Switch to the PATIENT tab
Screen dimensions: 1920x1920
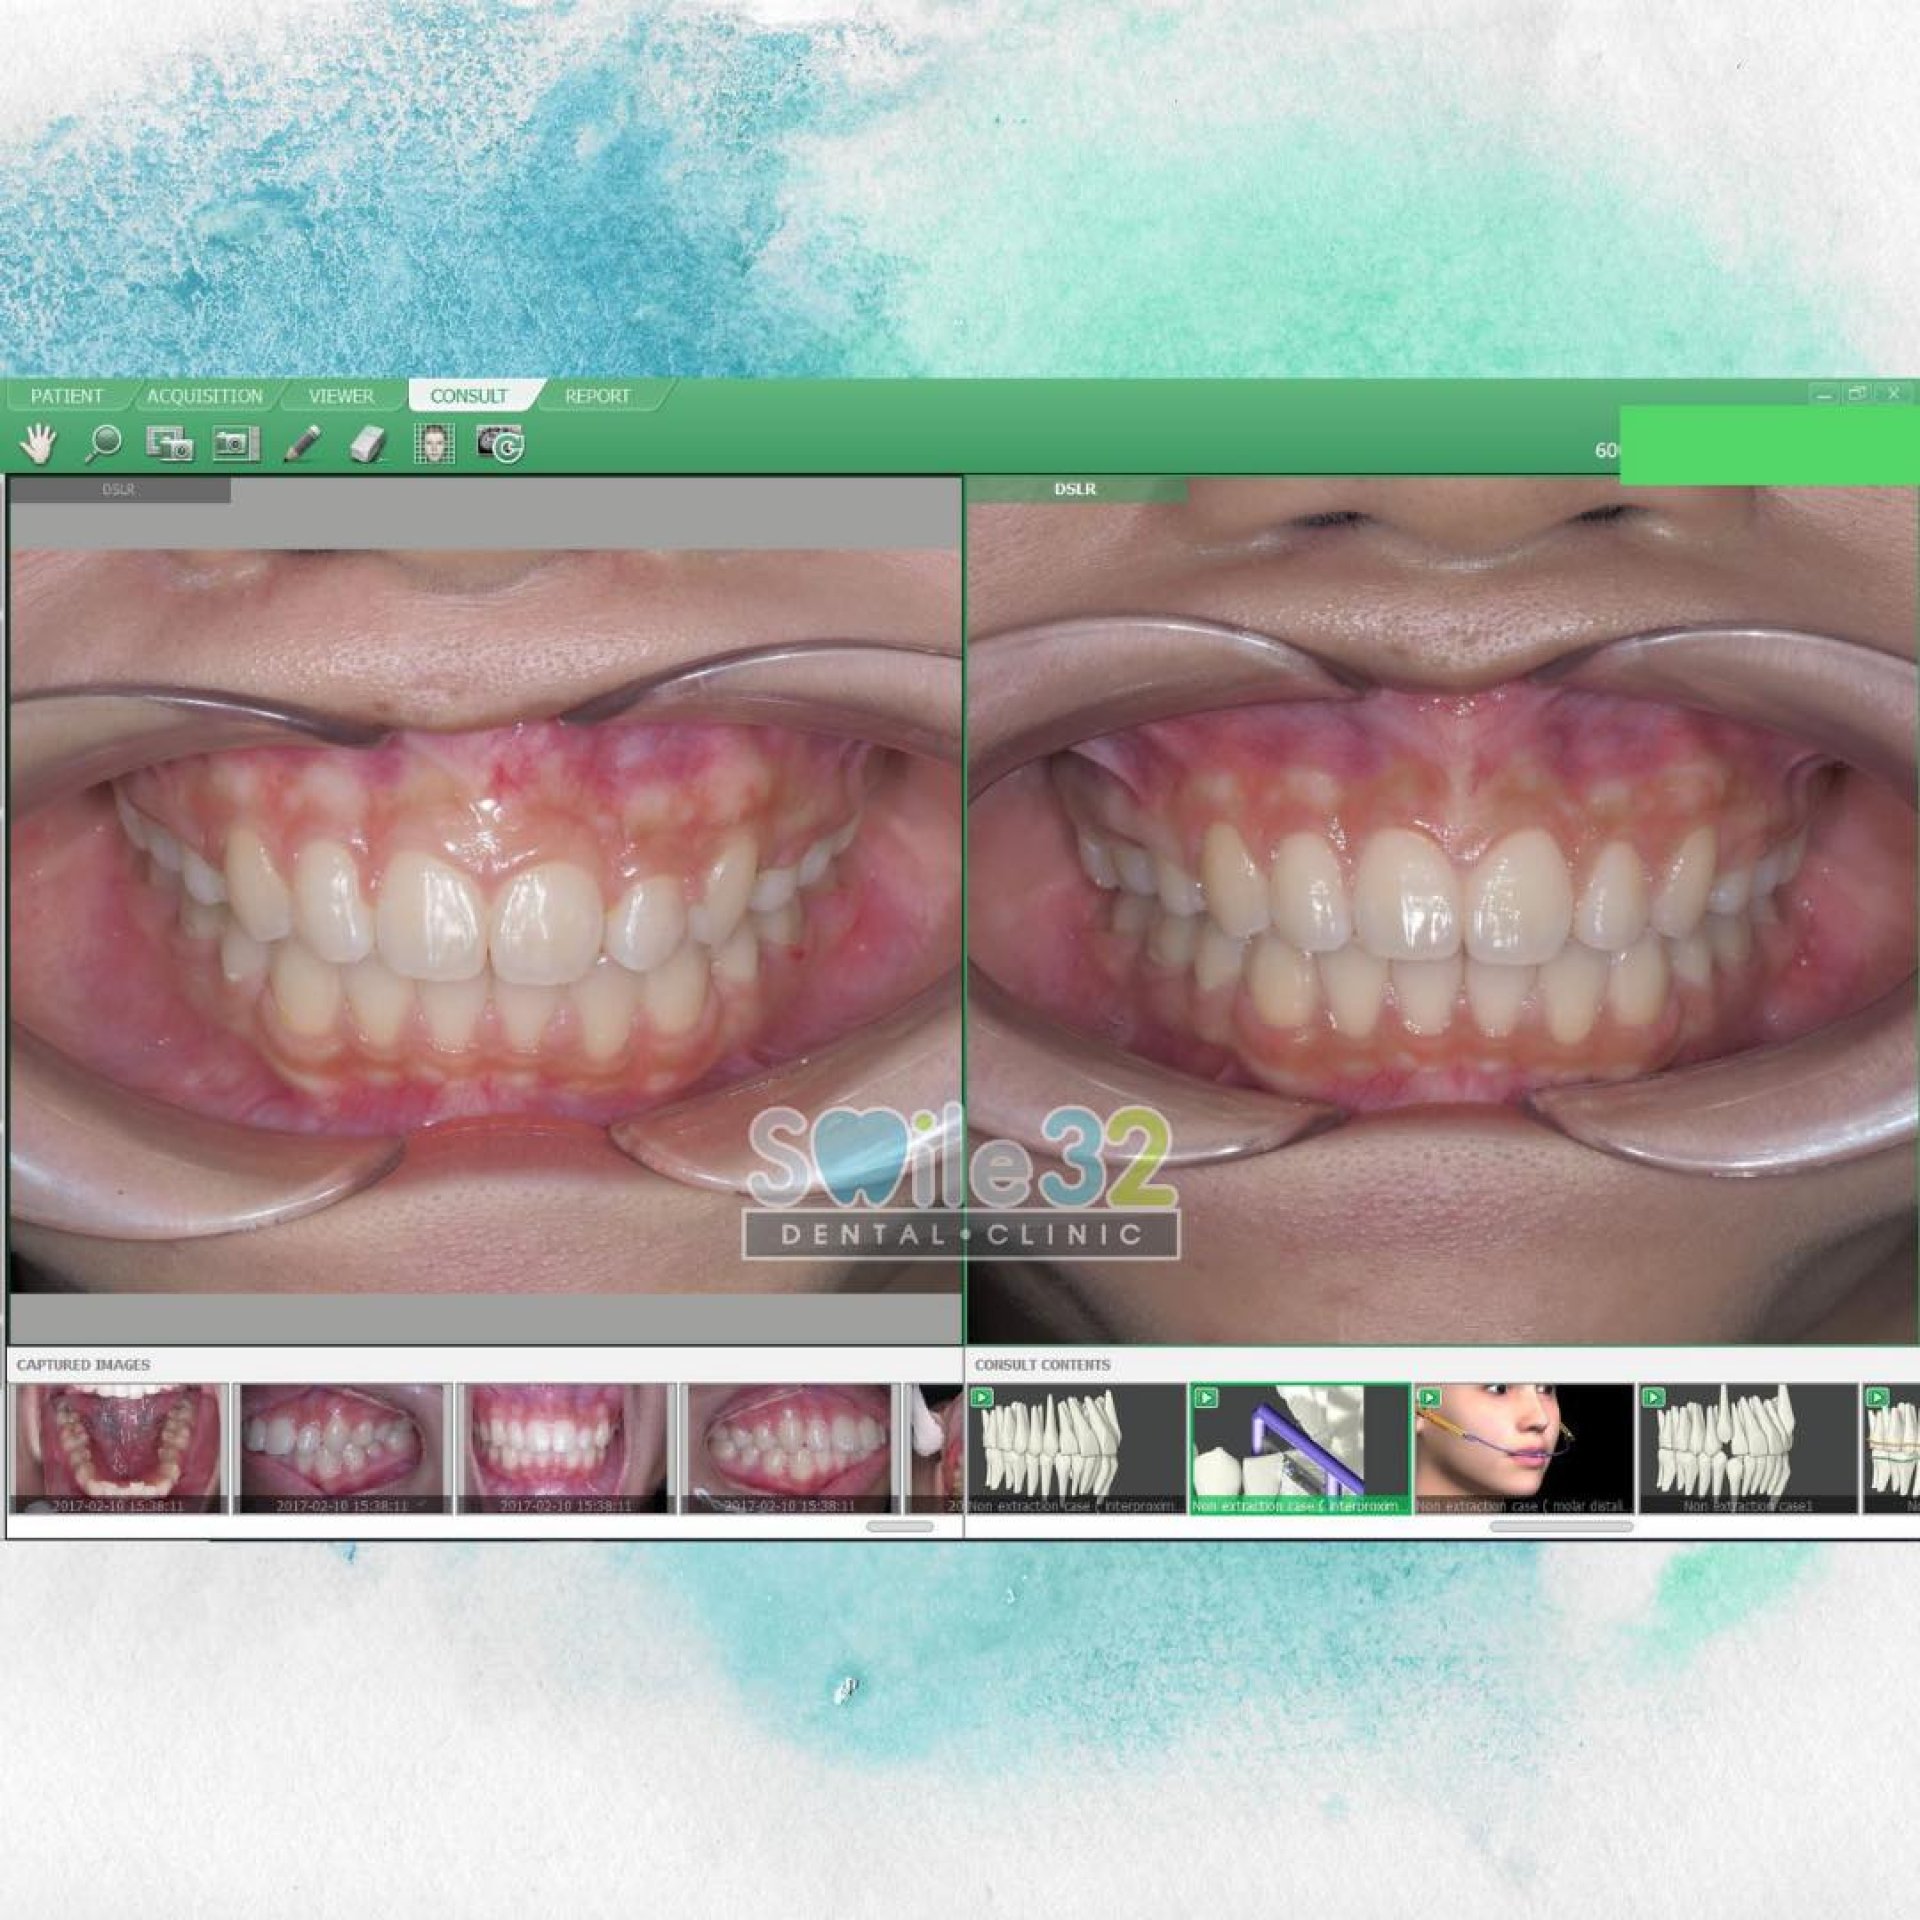pyautogui.click(x=67, y=396)
